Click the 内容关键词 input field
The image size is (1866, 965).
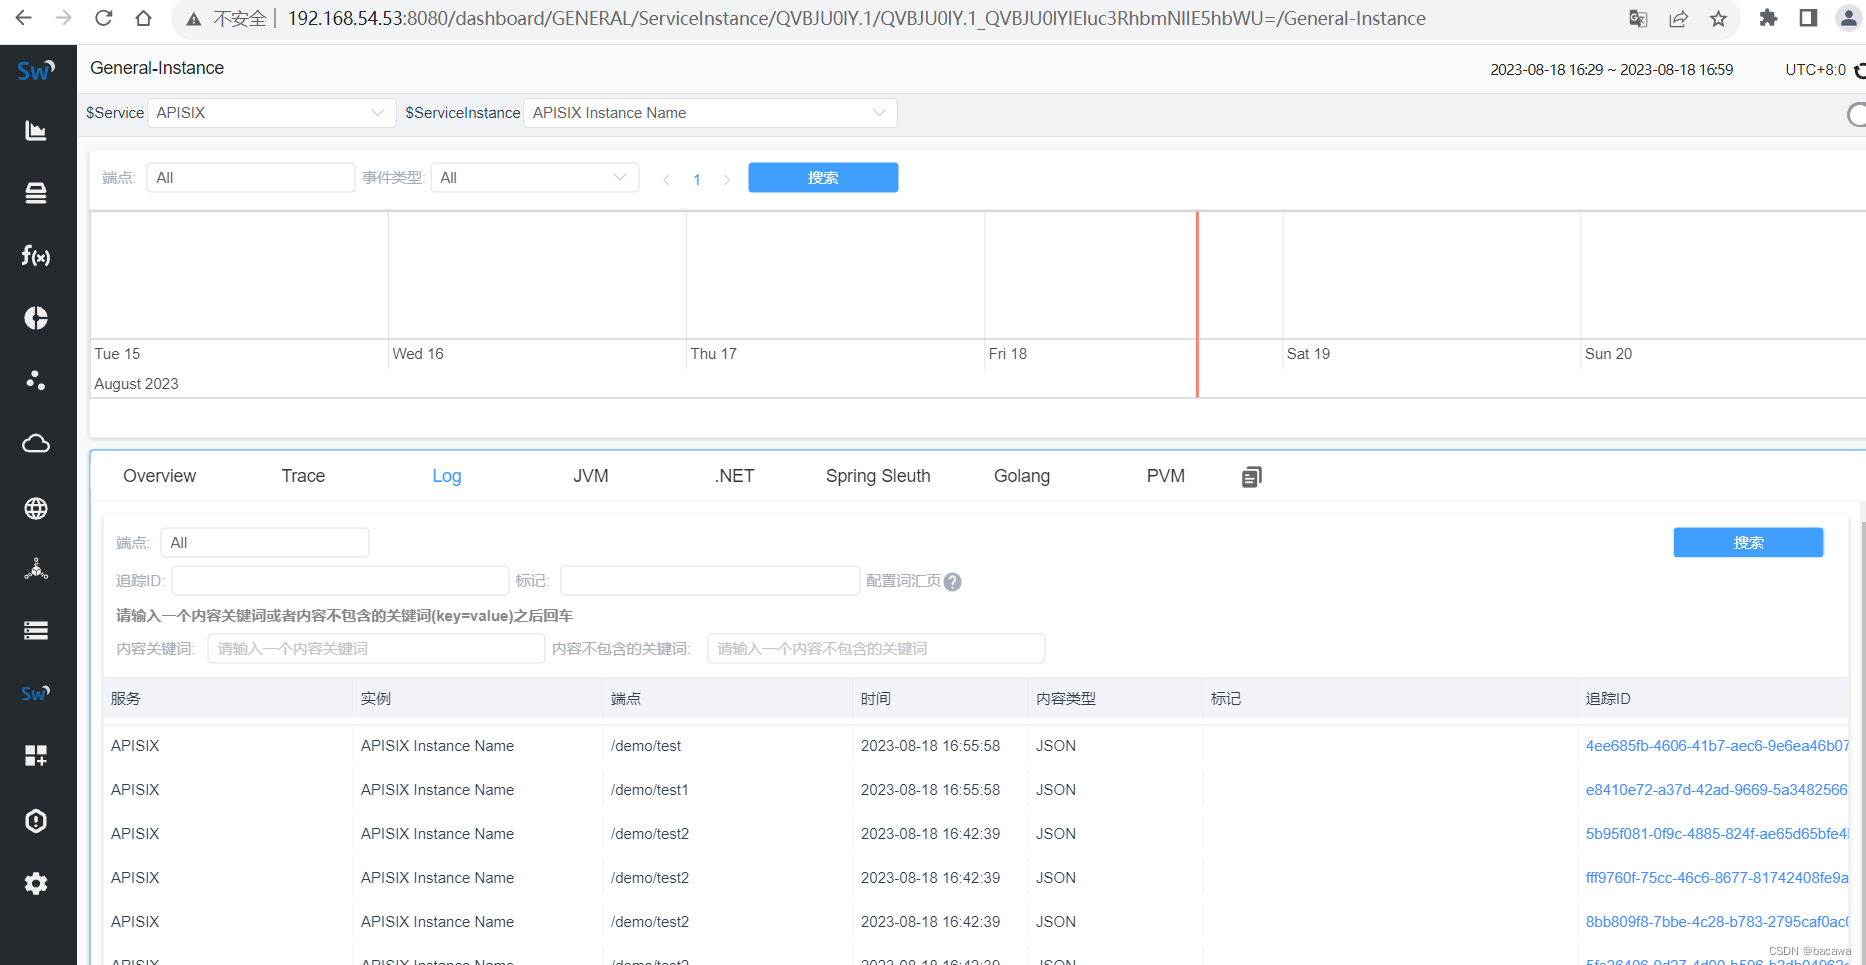click(376, 649)
